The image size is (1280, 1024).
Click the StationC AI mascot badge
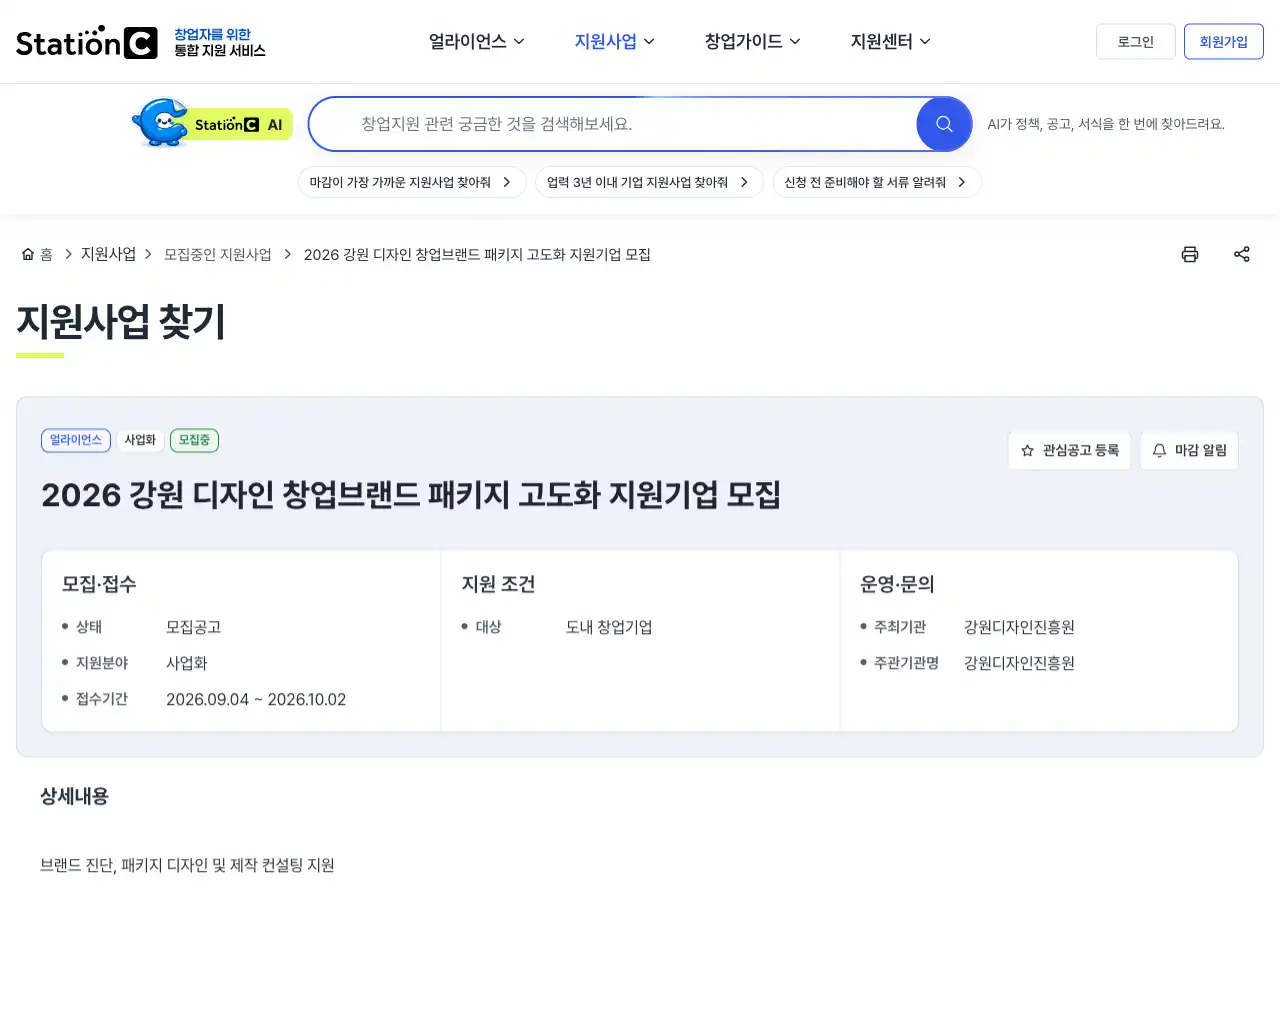[212, 124]
